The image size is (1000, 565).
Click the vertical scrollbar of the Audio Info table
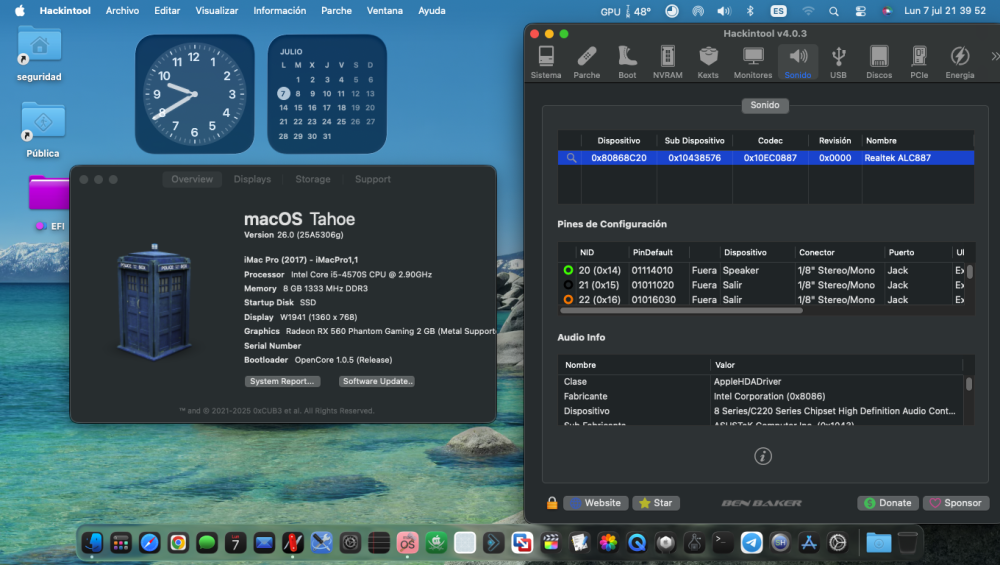point(969,383)
